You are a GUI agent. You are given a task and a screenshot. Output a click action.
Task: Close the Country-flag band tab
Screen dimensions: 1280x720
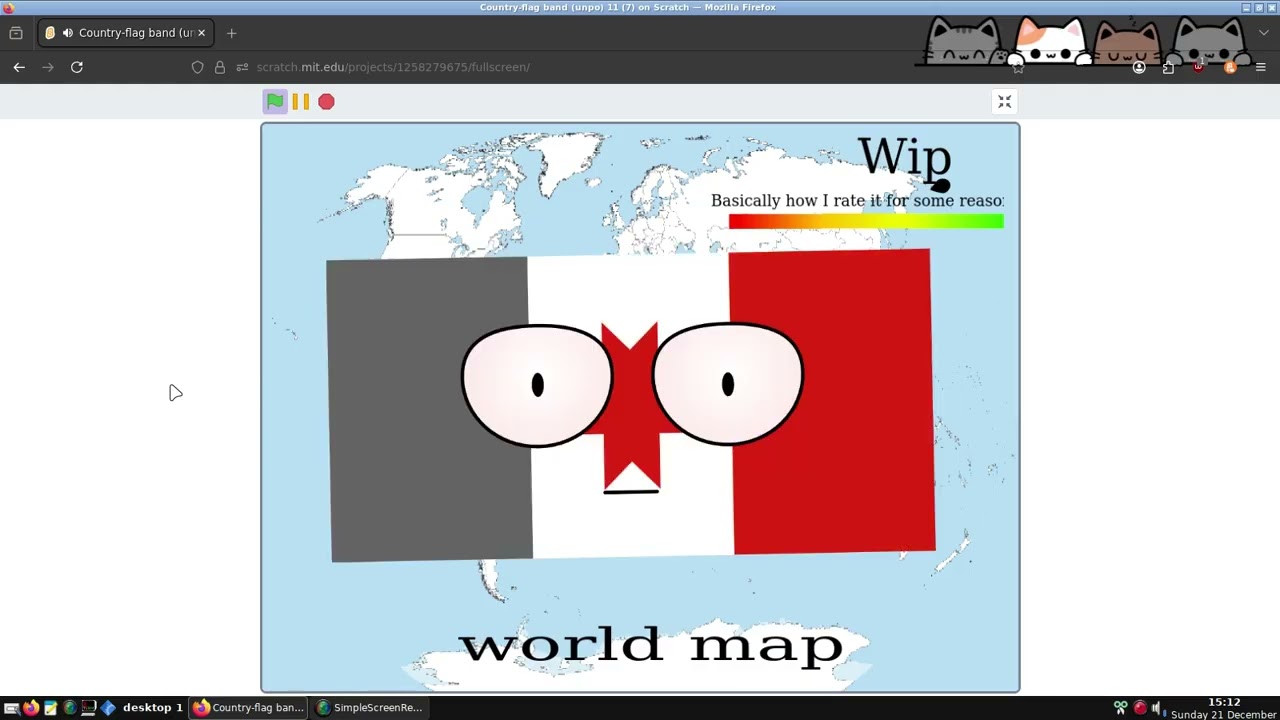click(x=201, y=33)
